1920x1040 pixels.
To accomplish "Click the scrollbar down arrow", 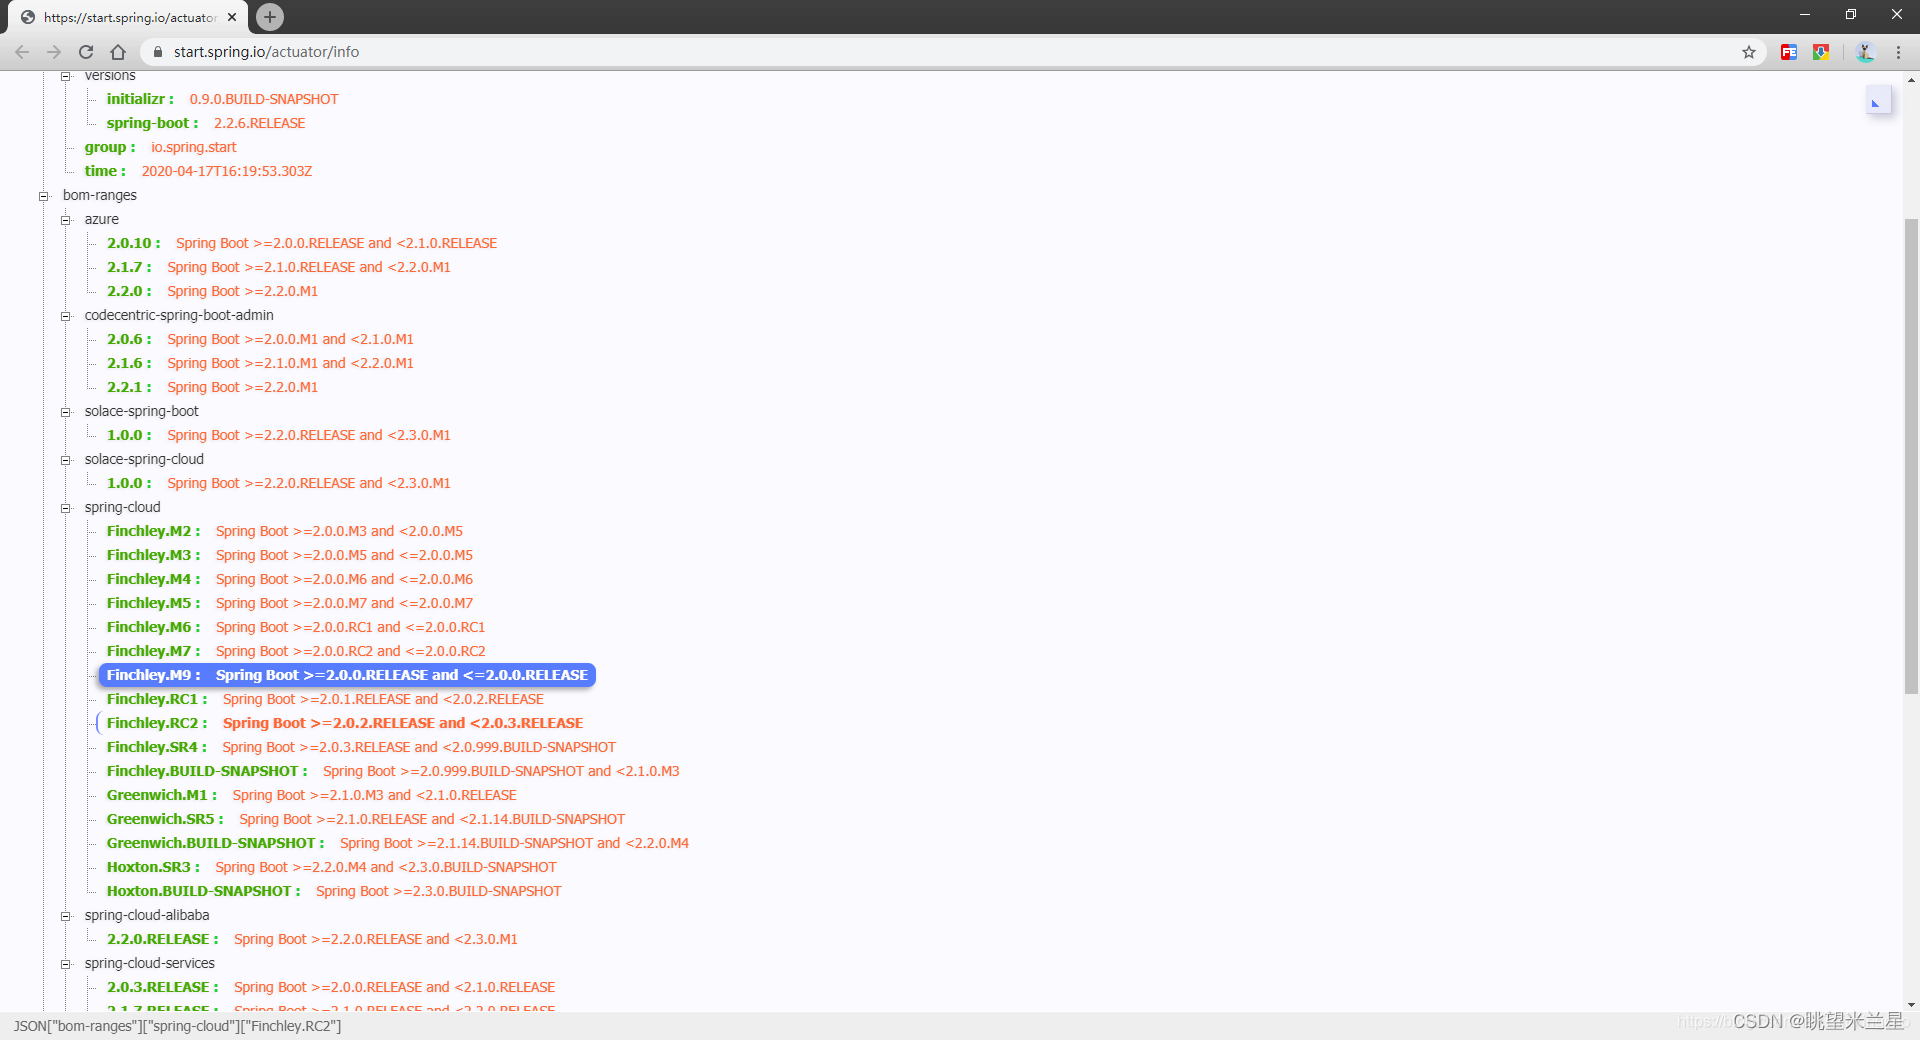I will pos(1911,1004).
